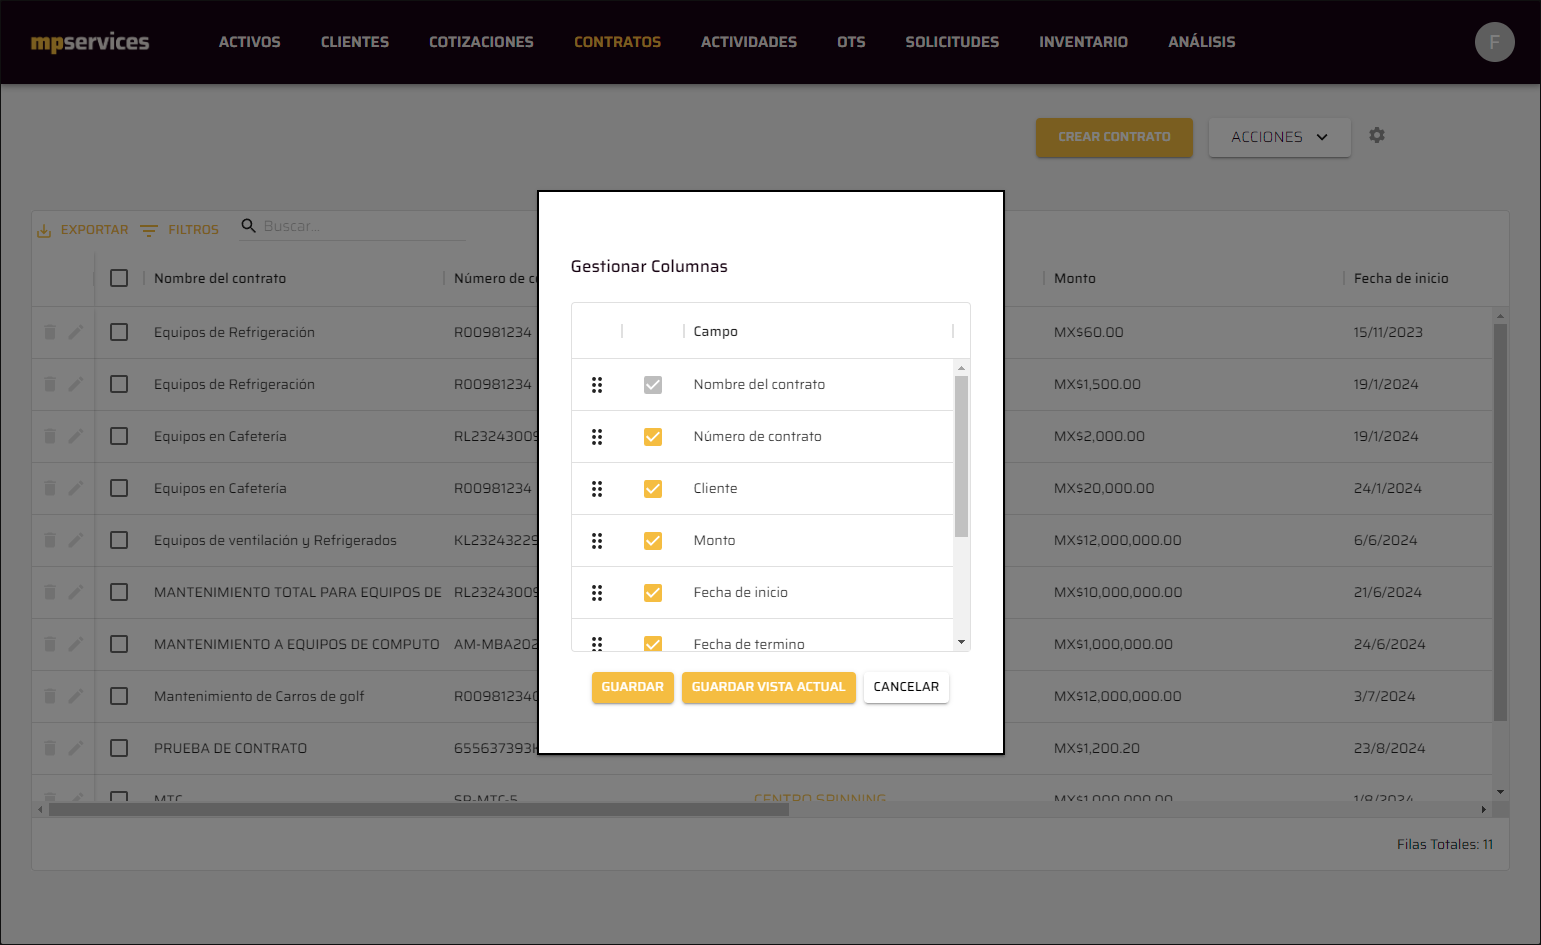Toggle the Nombre del contrato column checkbox
The height and width of the screenshot is (945, 1541).
(x=653, y=385)
